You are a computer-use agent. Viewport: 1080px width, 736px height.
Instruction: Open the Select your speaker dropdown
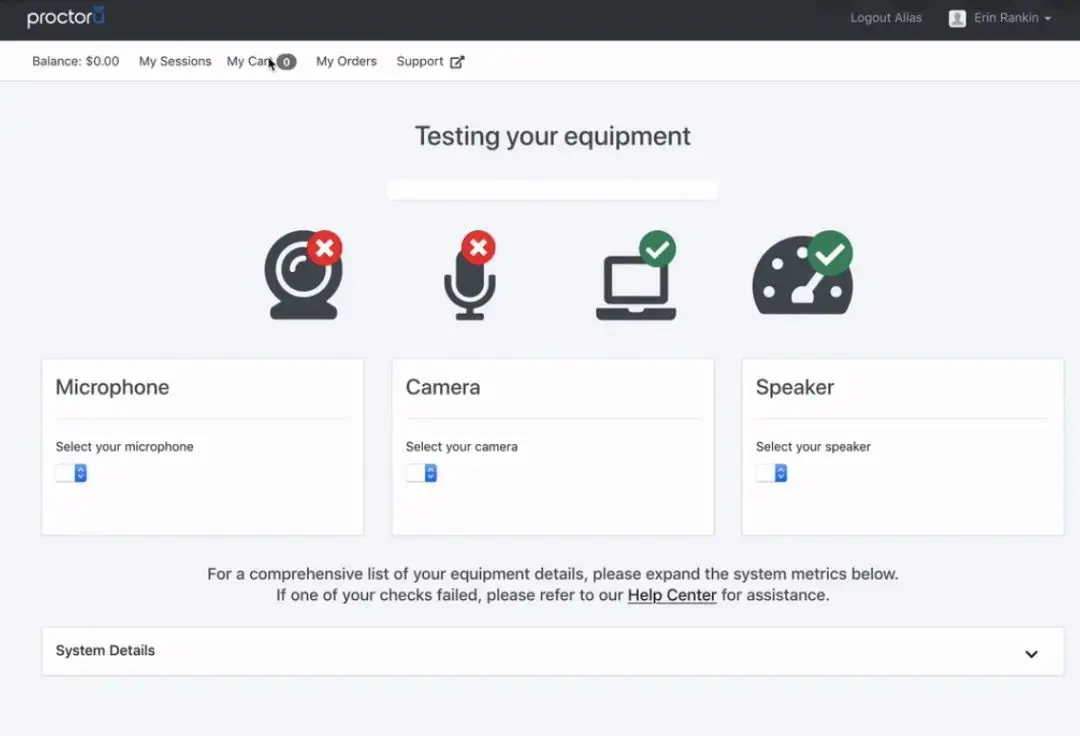click(x=771, y=473)
